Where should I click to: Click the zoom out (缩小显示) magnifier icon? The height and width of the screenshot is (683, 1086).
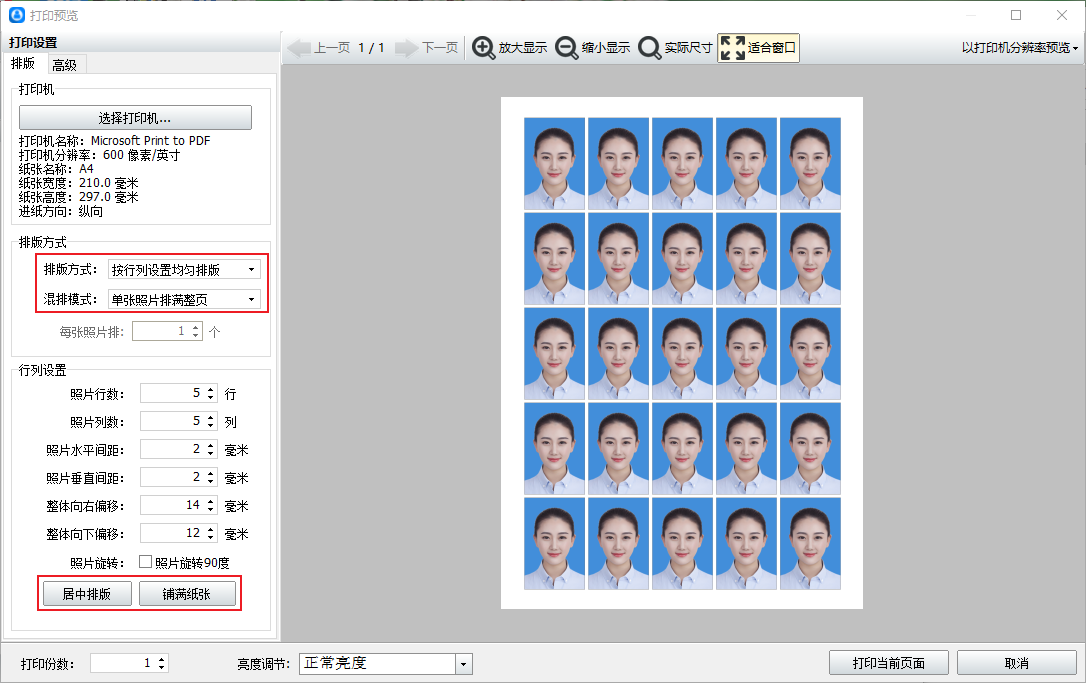pyautogui.click(x=567, y=48)
